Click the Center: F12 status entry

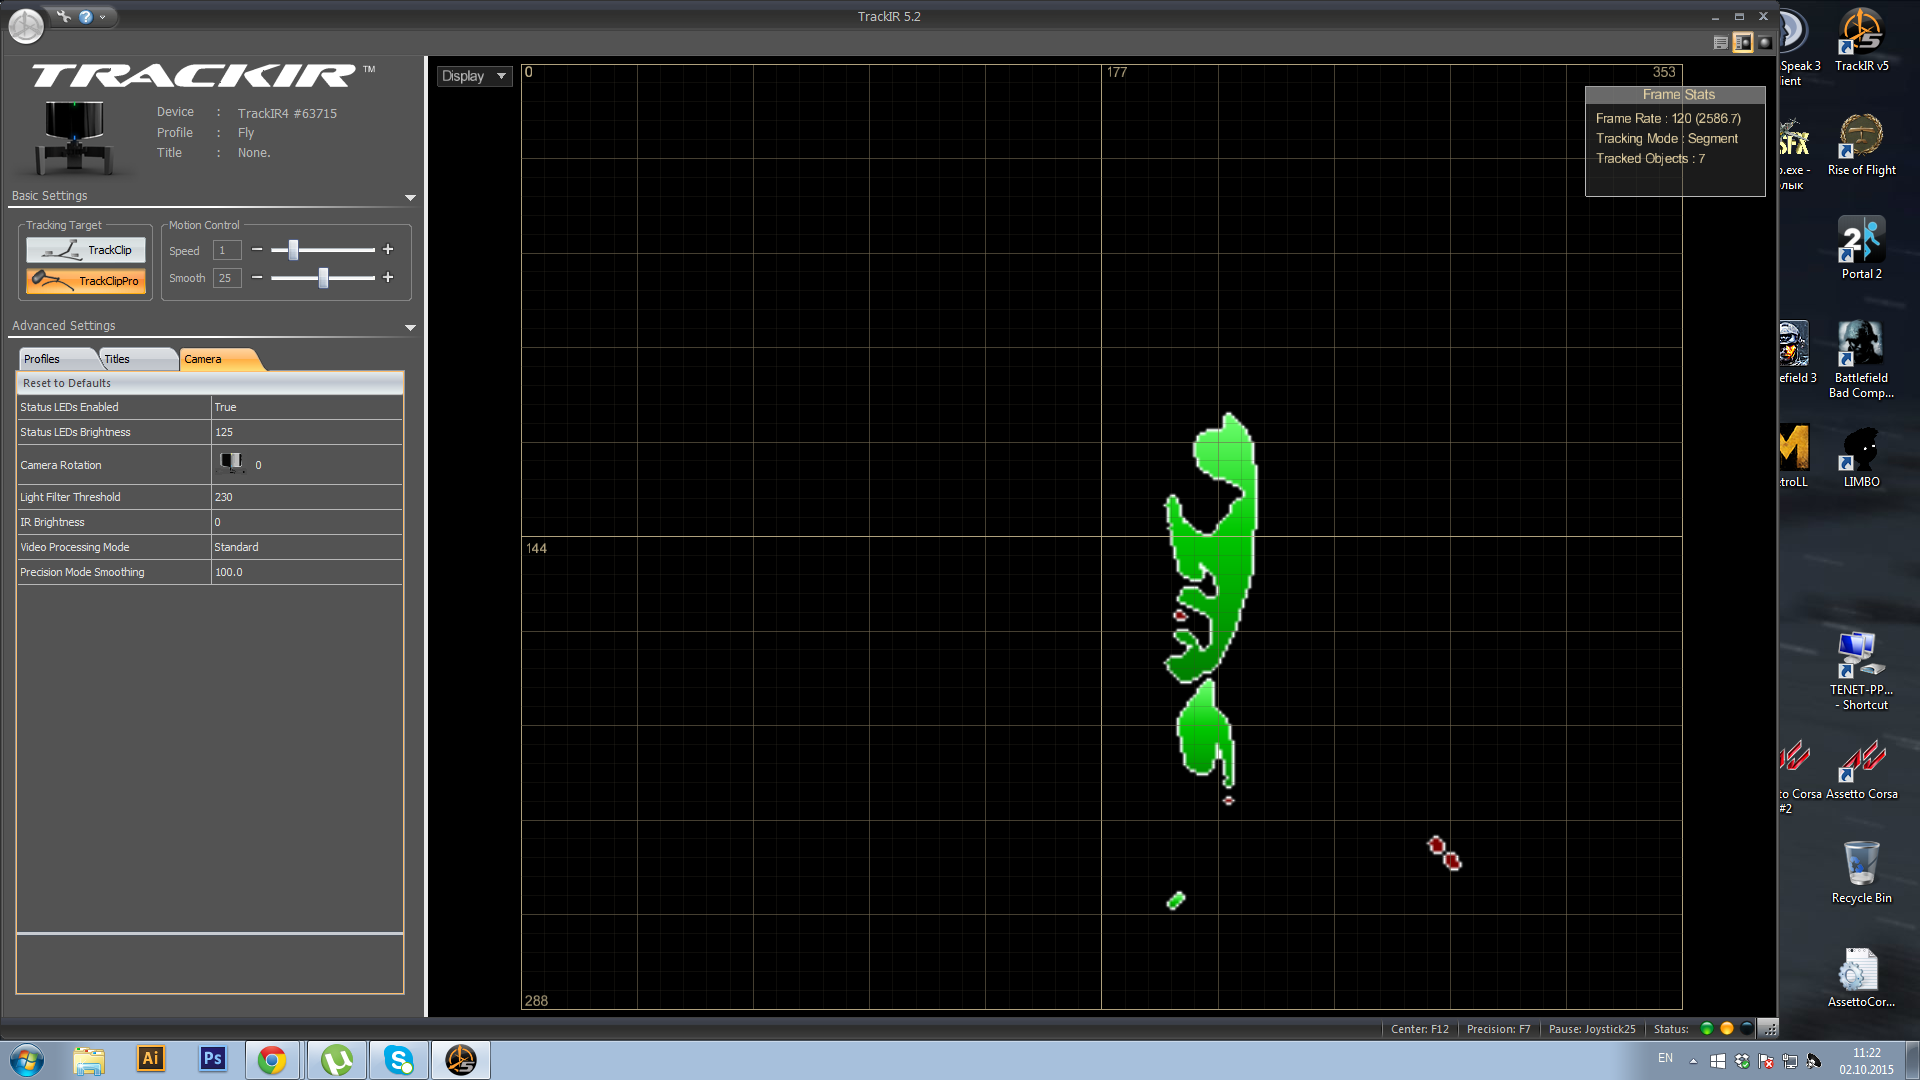coord(1419,1029)
